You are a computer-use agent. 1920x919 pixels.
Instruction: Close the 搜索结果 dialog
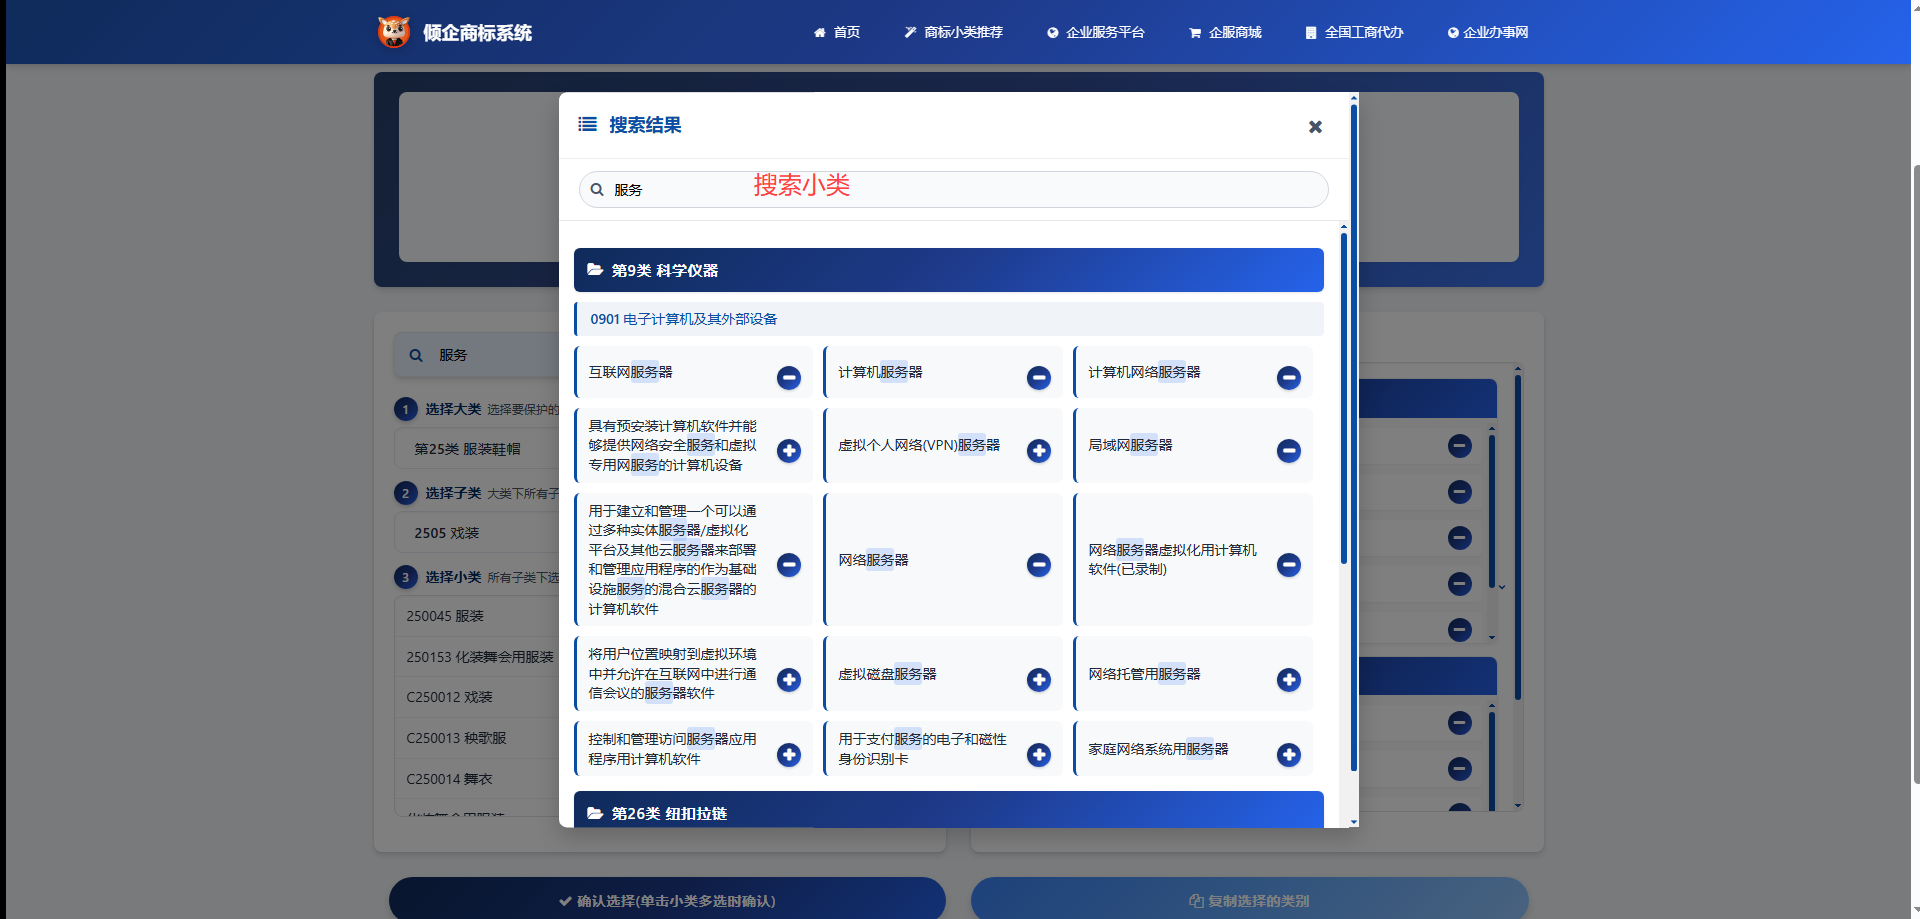[1315, 126]
